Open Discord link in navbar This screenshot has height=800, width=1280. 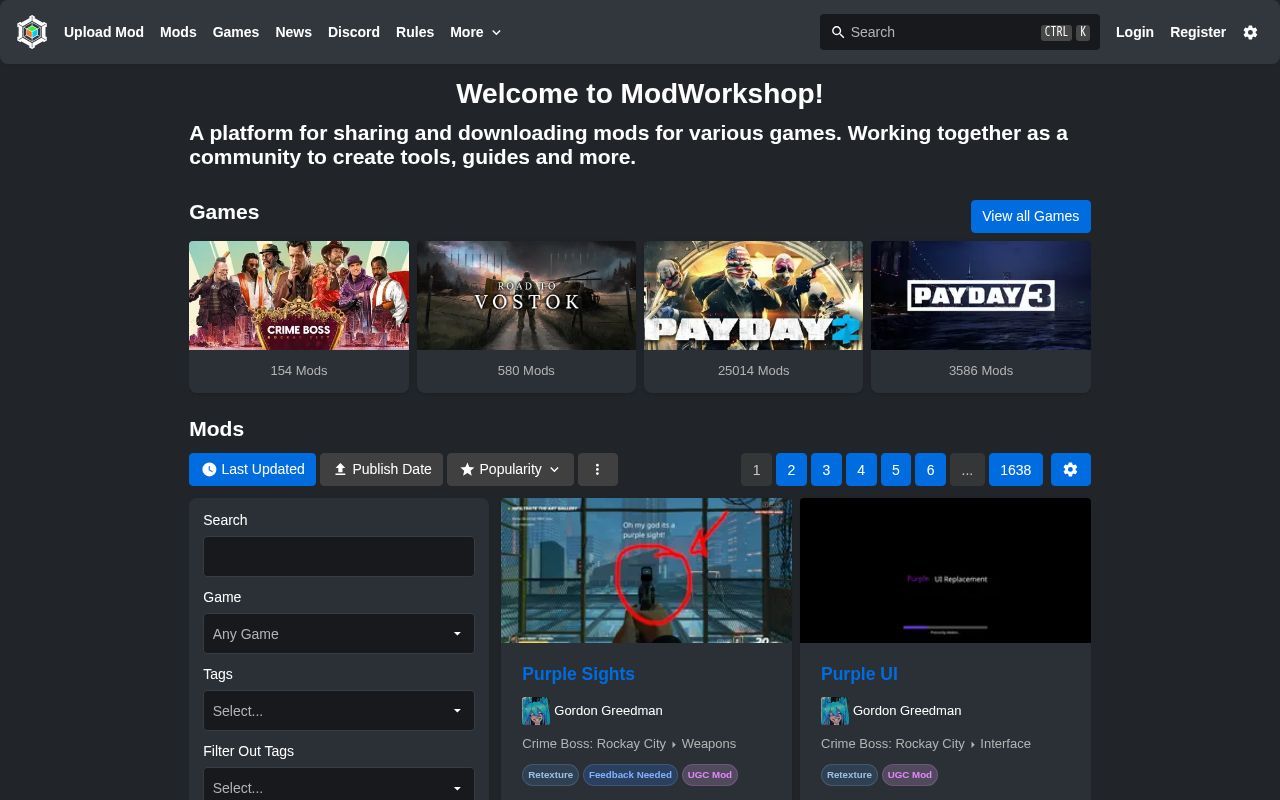click(x=354, y=32)
